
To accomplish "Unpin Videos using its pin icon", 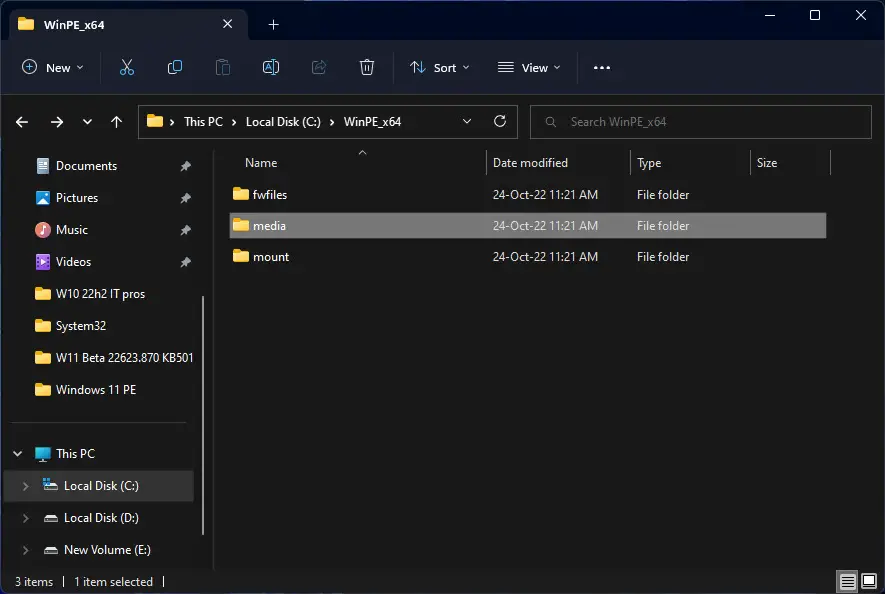I will (x=185, y=262).
